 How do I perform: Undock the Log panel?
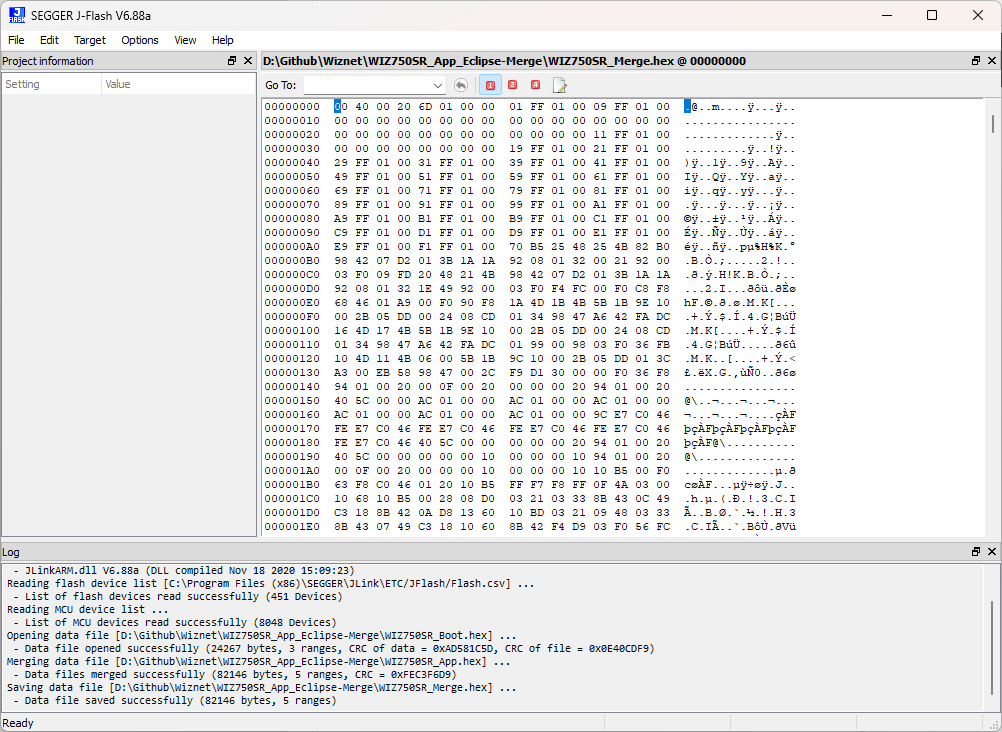click(x=976, y=551)
